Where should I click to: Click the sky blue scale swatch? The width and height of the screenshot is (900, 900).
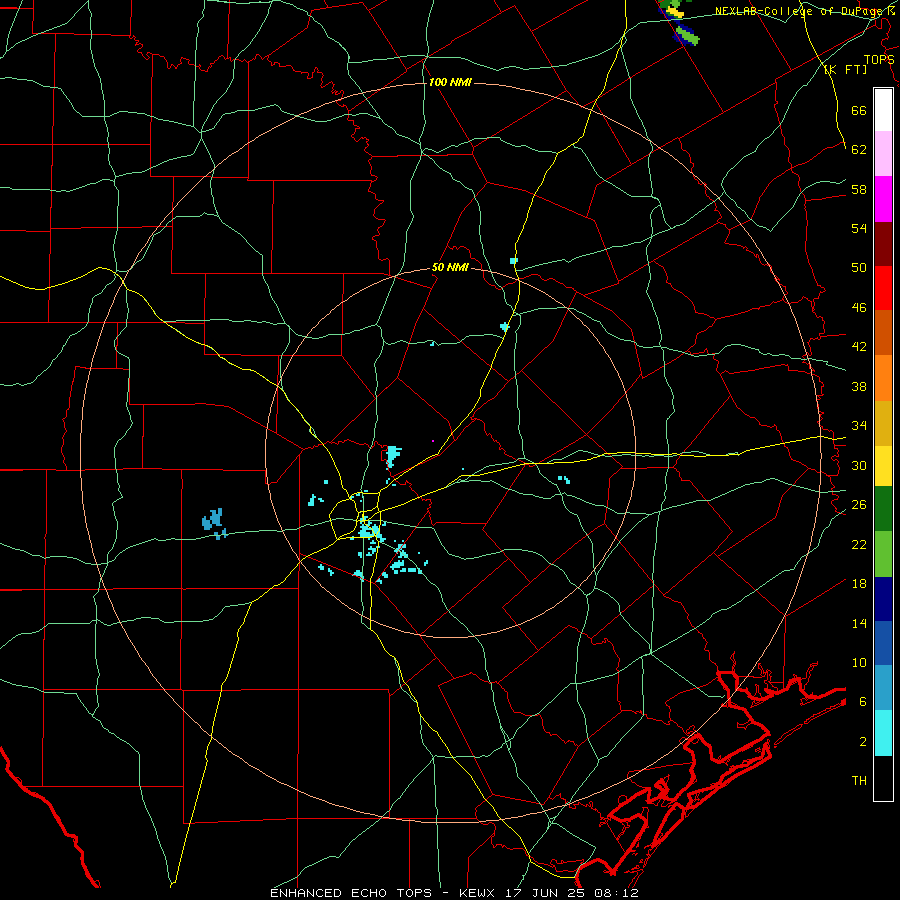[883, 688]
